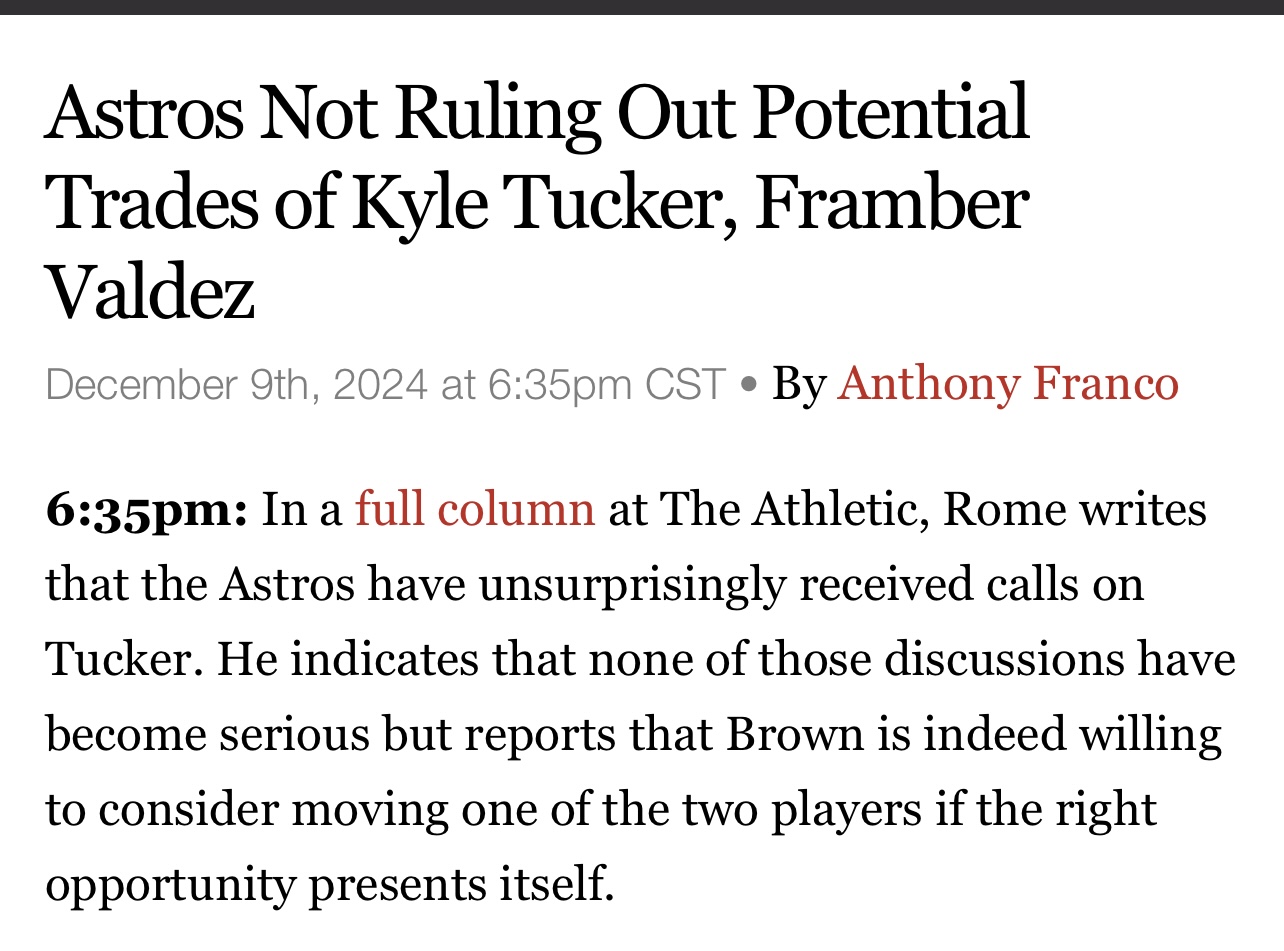Click the word 'Astros' starting the headline

[x=144, y=113]
